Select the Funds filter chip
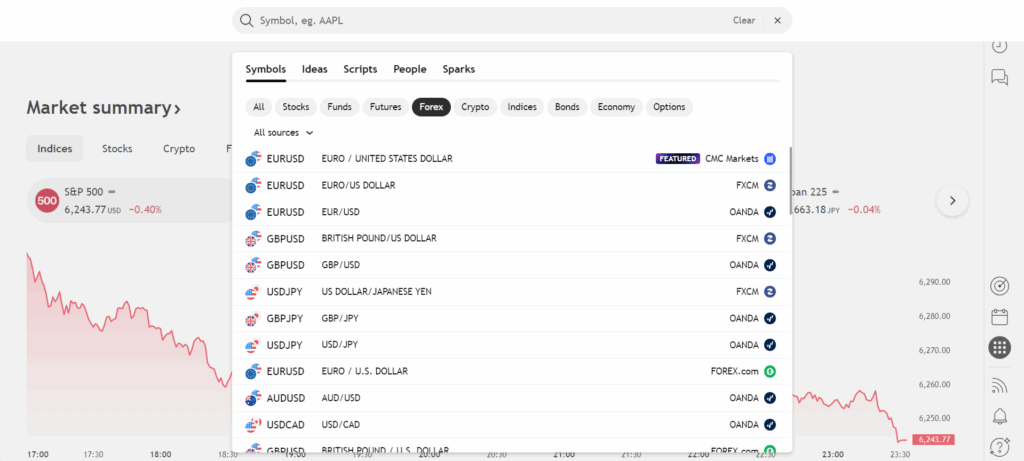Viewport: 1024px width, 461px height. click(x=340, y=107)
